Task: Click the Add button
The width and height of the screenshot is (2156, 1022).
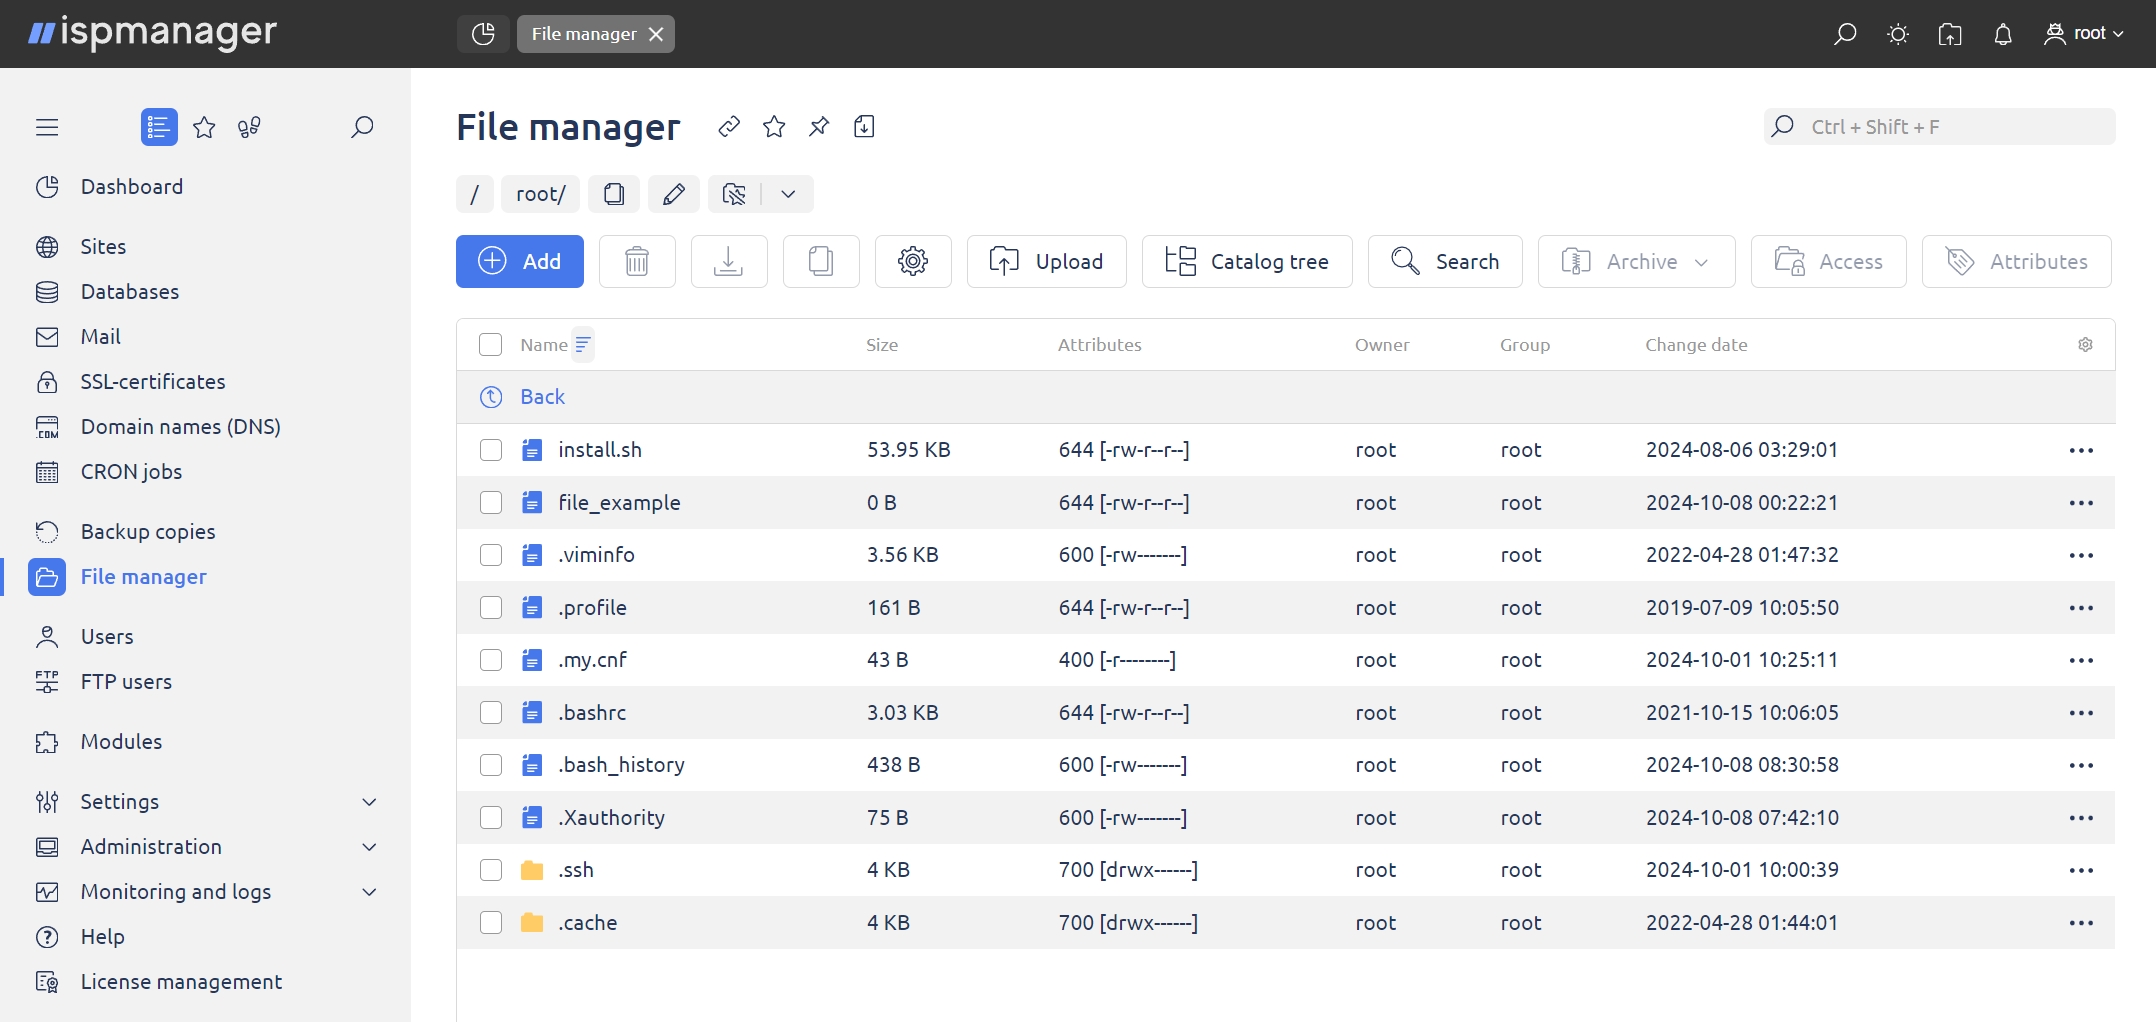Action: click(520, 262)
